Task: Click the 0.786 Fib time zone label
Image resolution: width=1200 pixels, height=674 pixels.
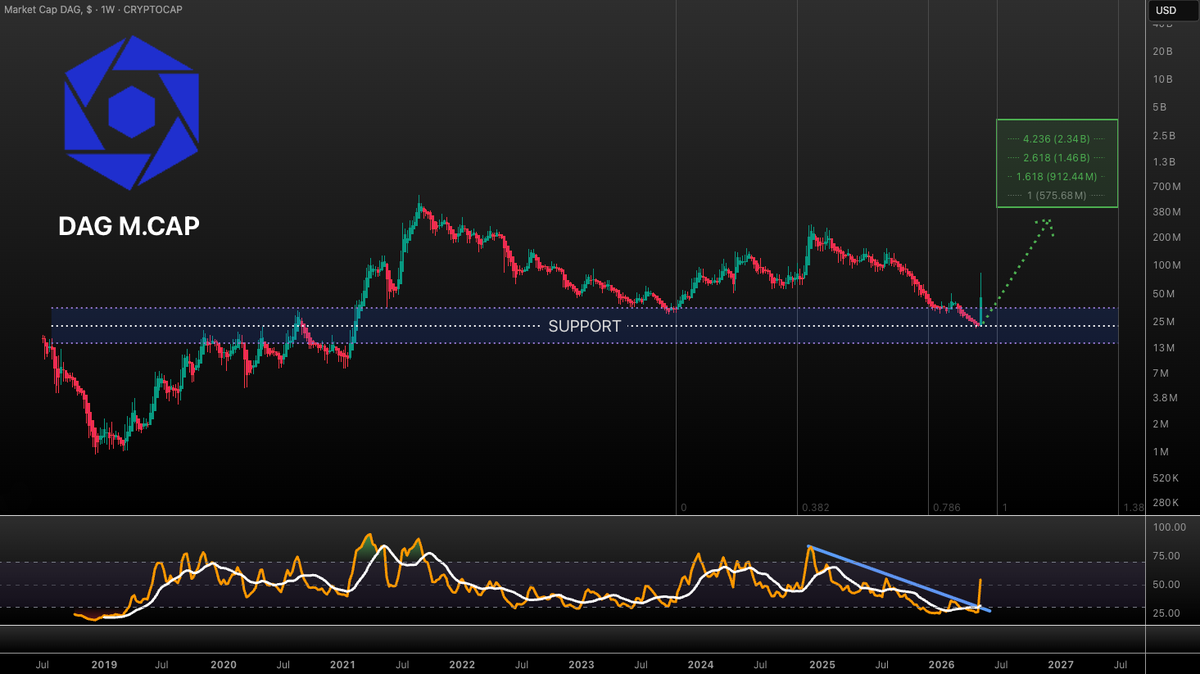Action: click(945, 508)
